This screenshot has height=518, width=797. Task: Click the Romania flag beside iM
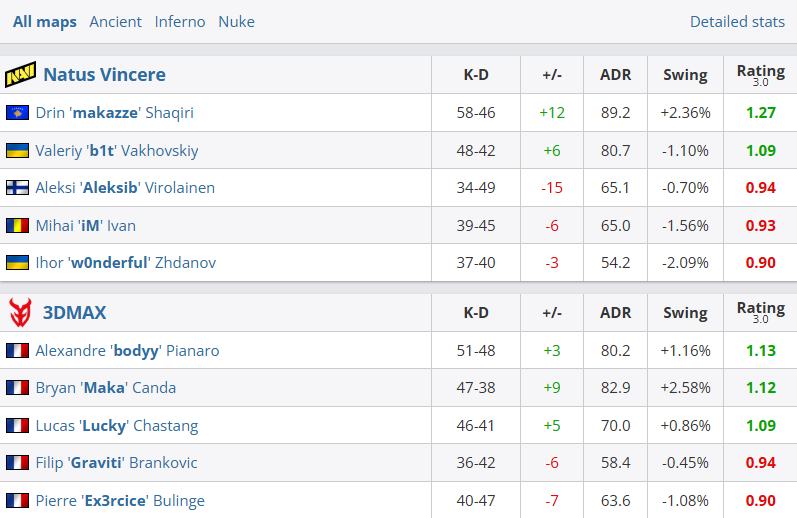pos(17,225)
